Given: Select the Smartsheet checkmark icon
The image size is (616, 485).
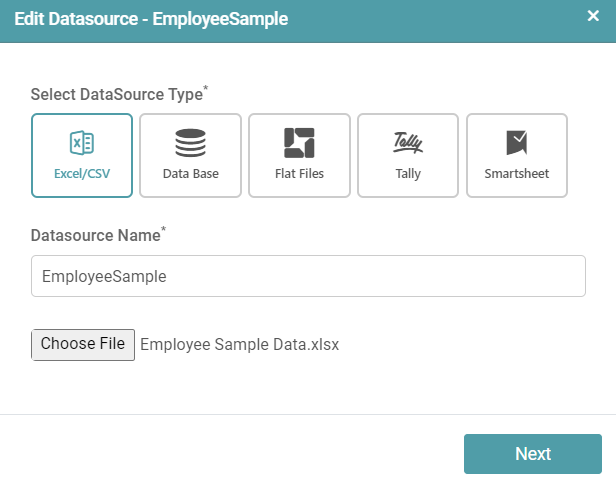Looking at the screenshot, I should pyautogui.click(x=516, y=143).
